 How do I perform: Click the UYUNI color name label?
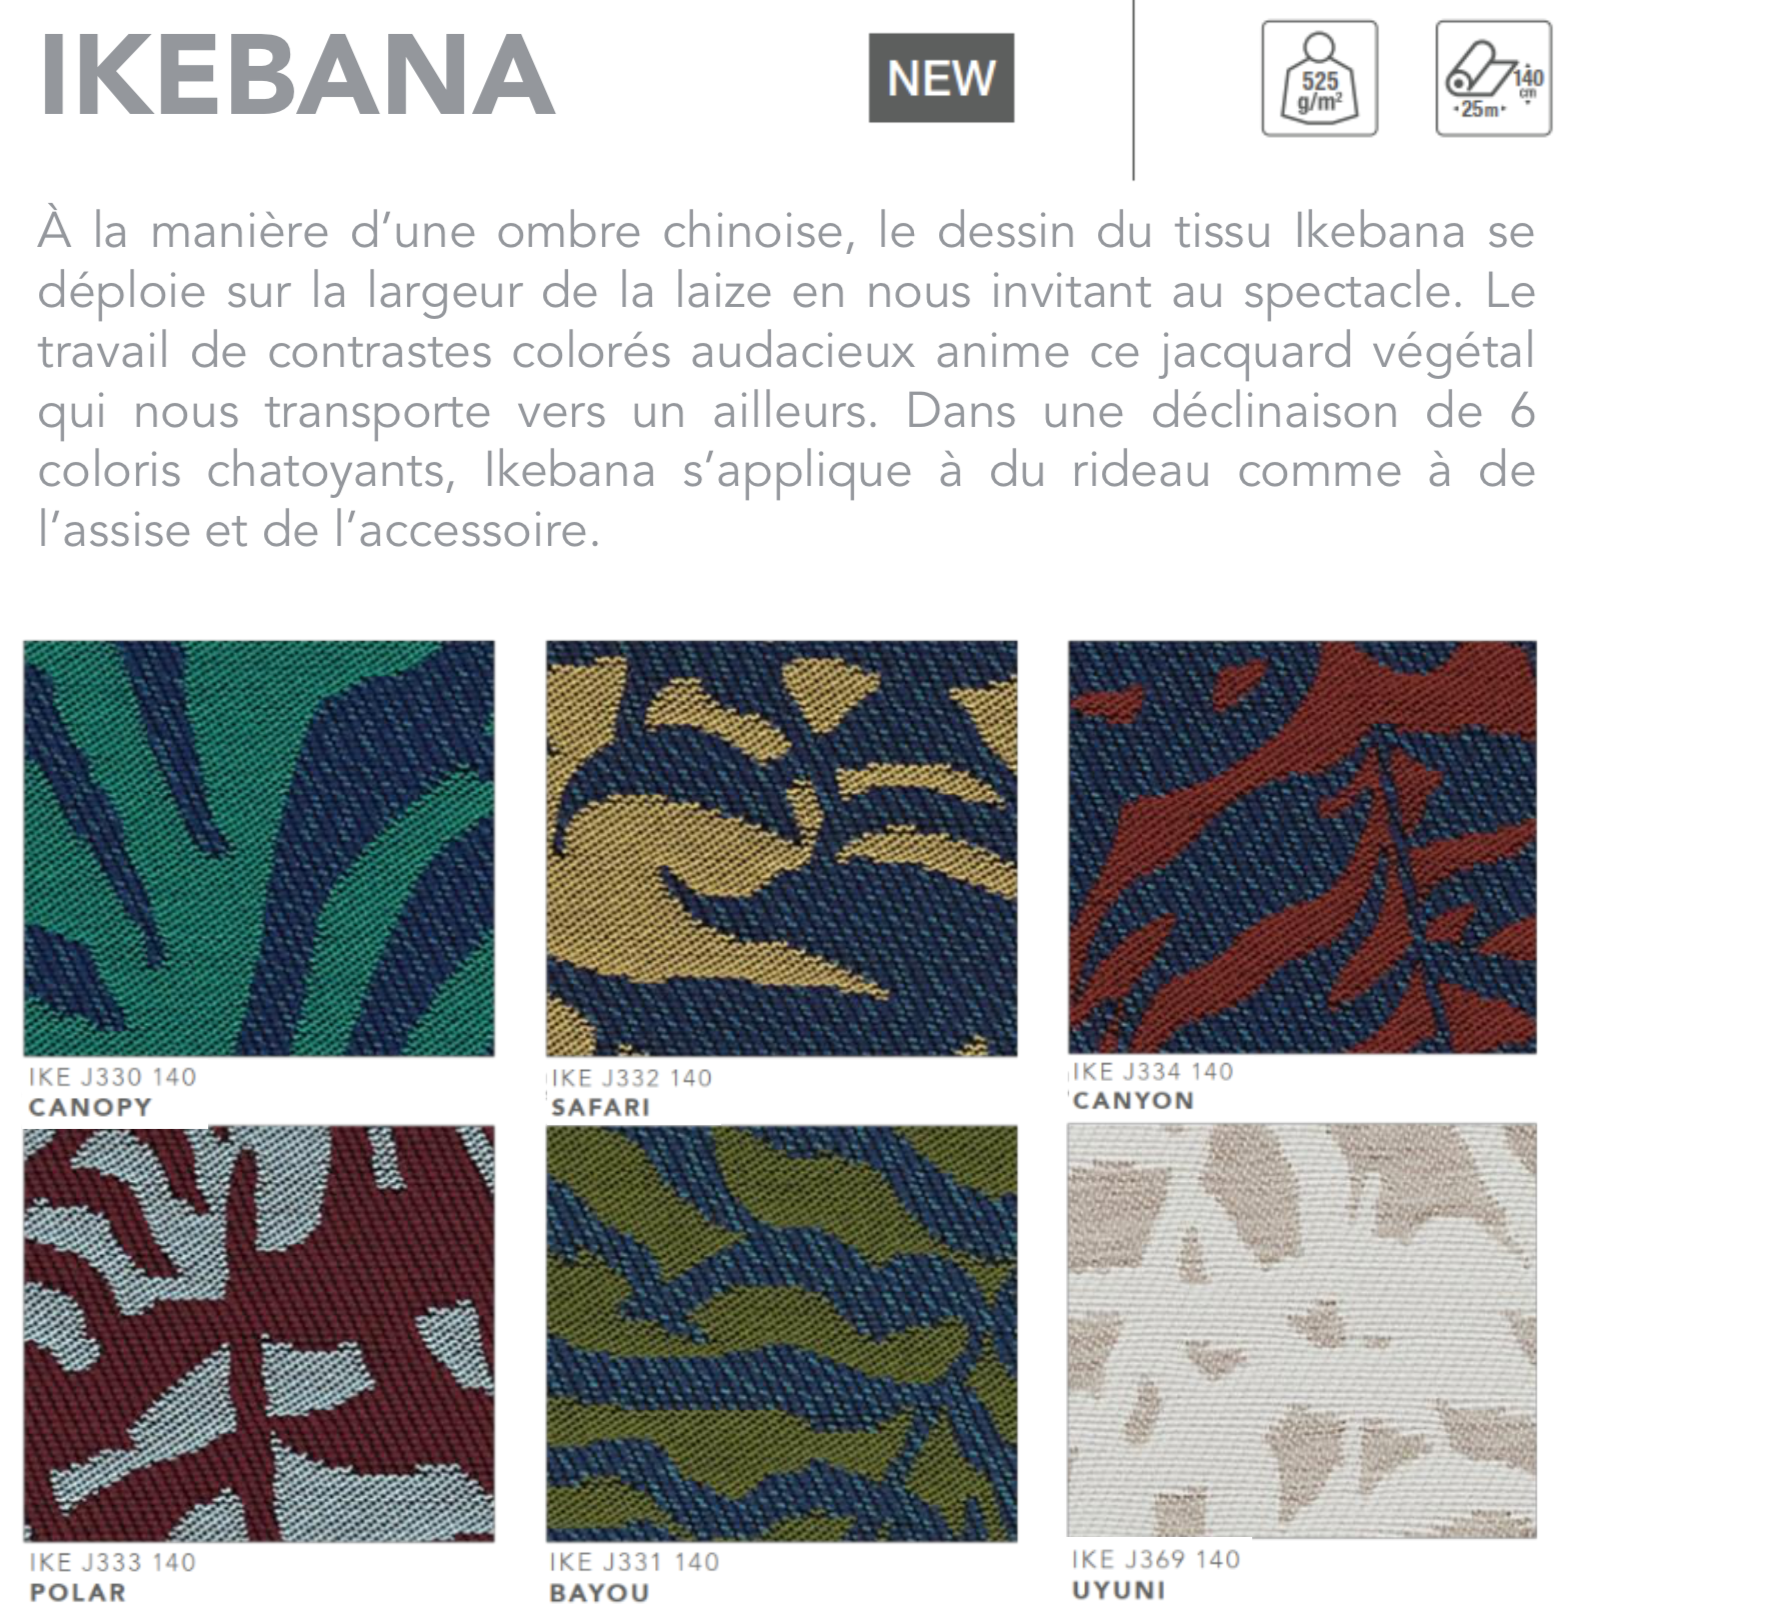(x=1118, y=1589)
